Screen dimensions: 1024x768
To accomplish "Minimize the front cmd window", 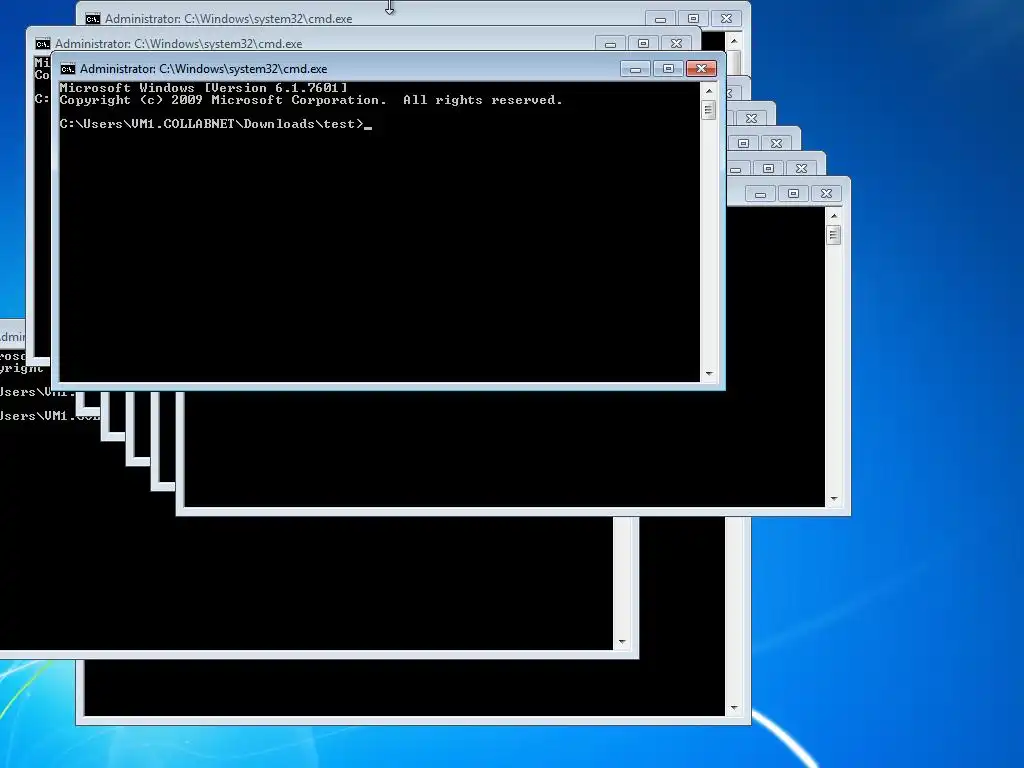I will pos(635,69).
